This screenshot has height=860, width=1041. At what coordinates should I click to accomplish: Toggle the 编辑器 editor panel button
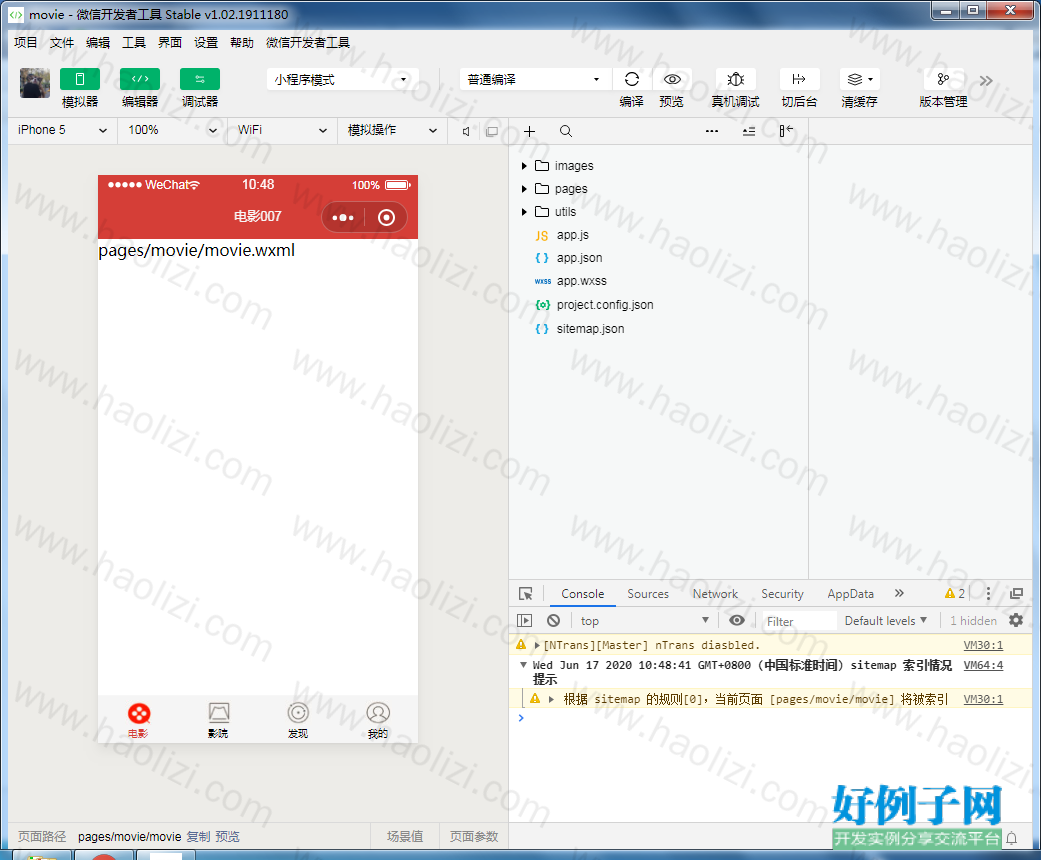[139, 79]
